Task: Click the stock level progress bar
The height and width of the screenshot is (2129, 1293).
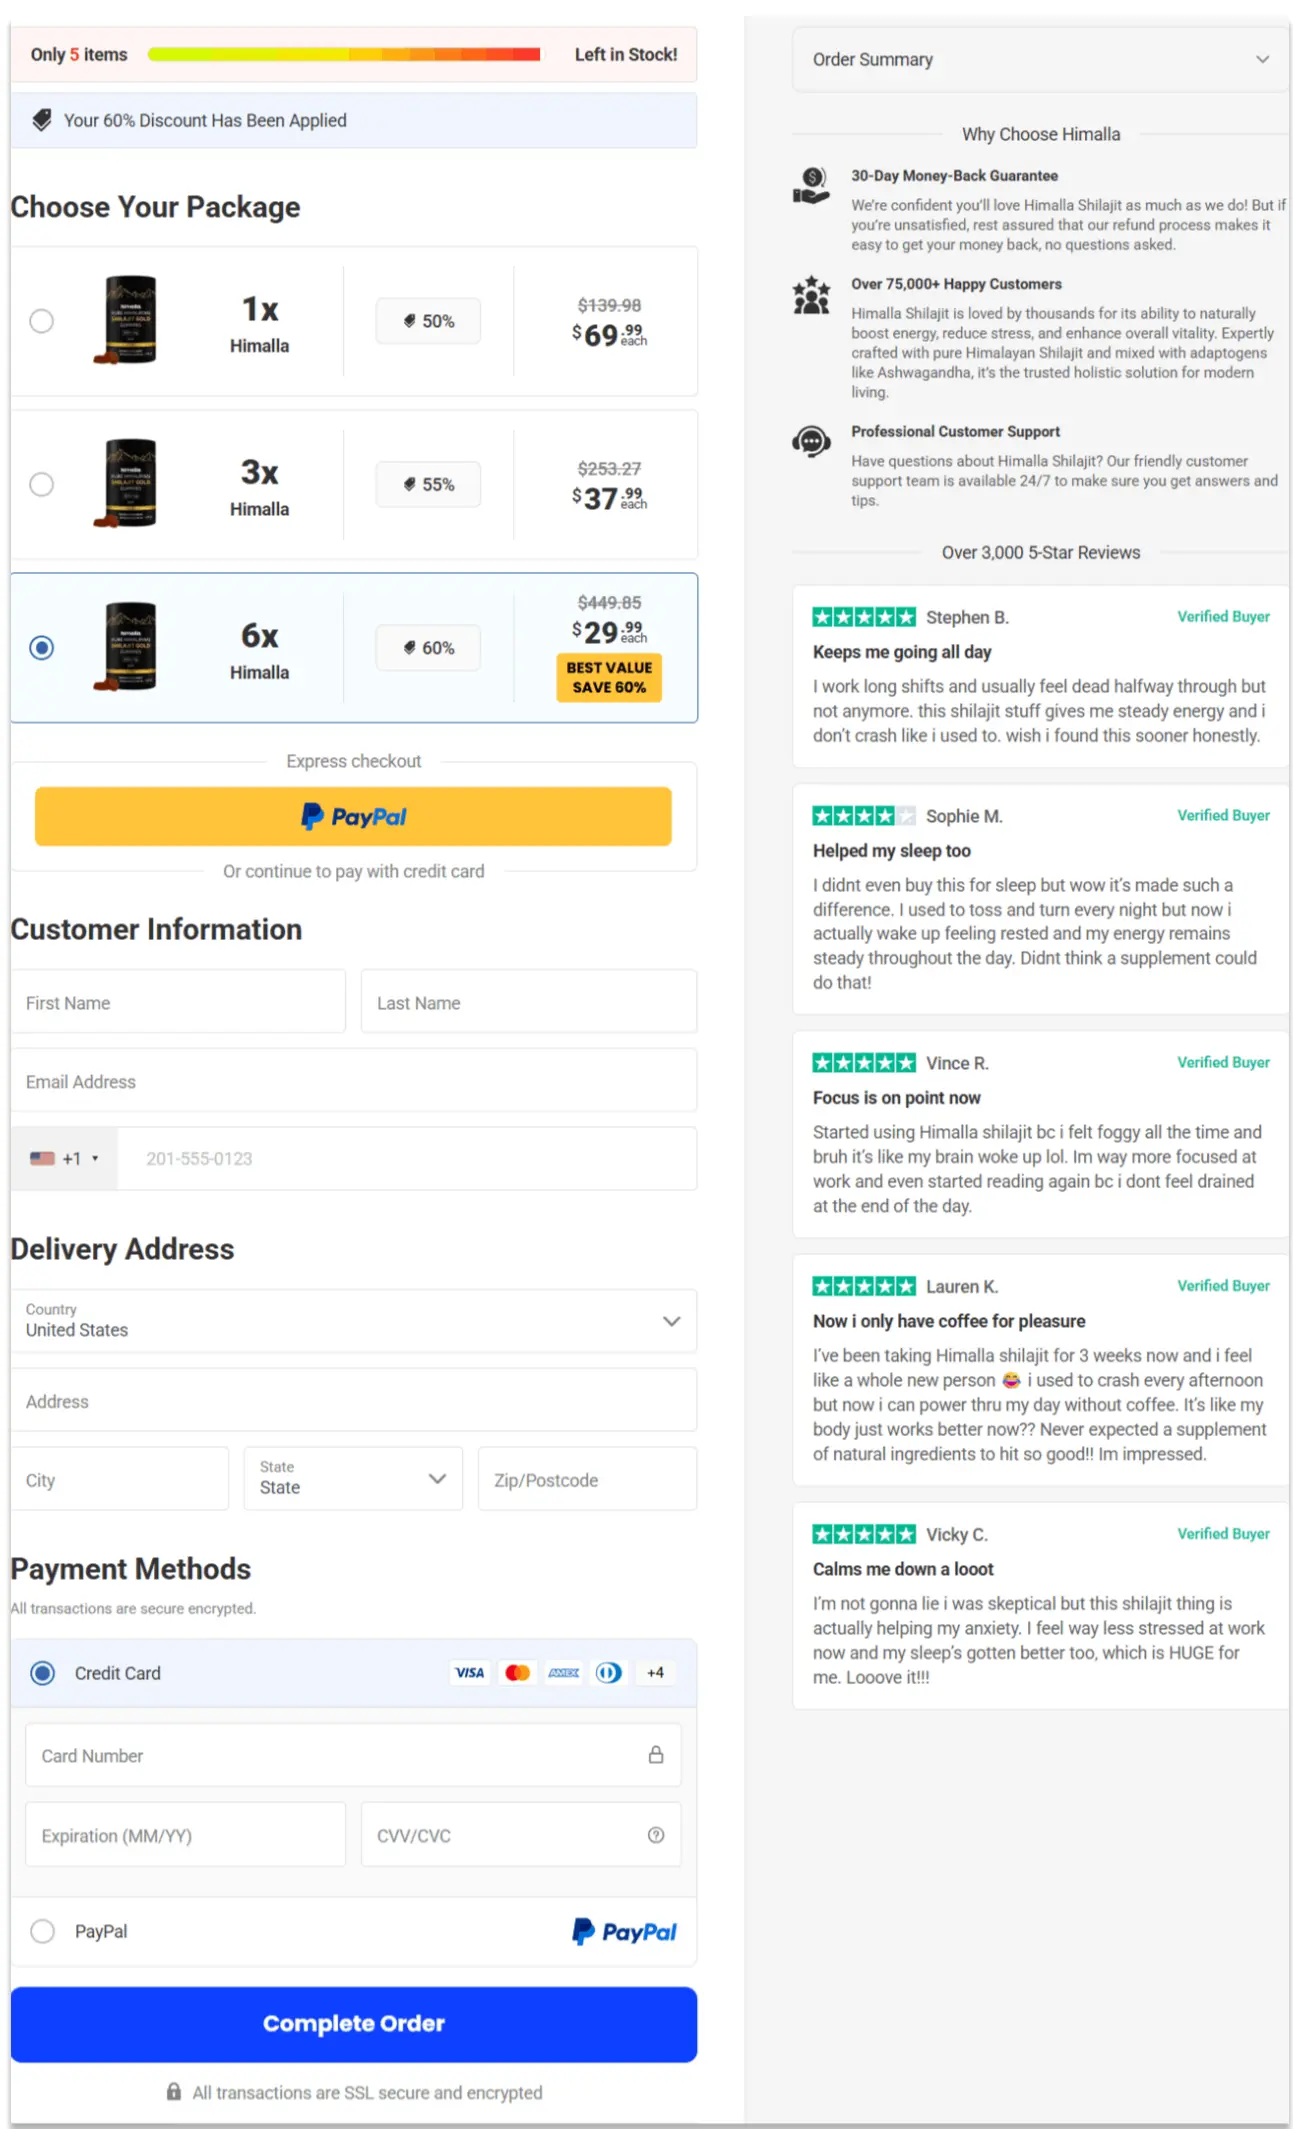Action: (x=347, y=55)
